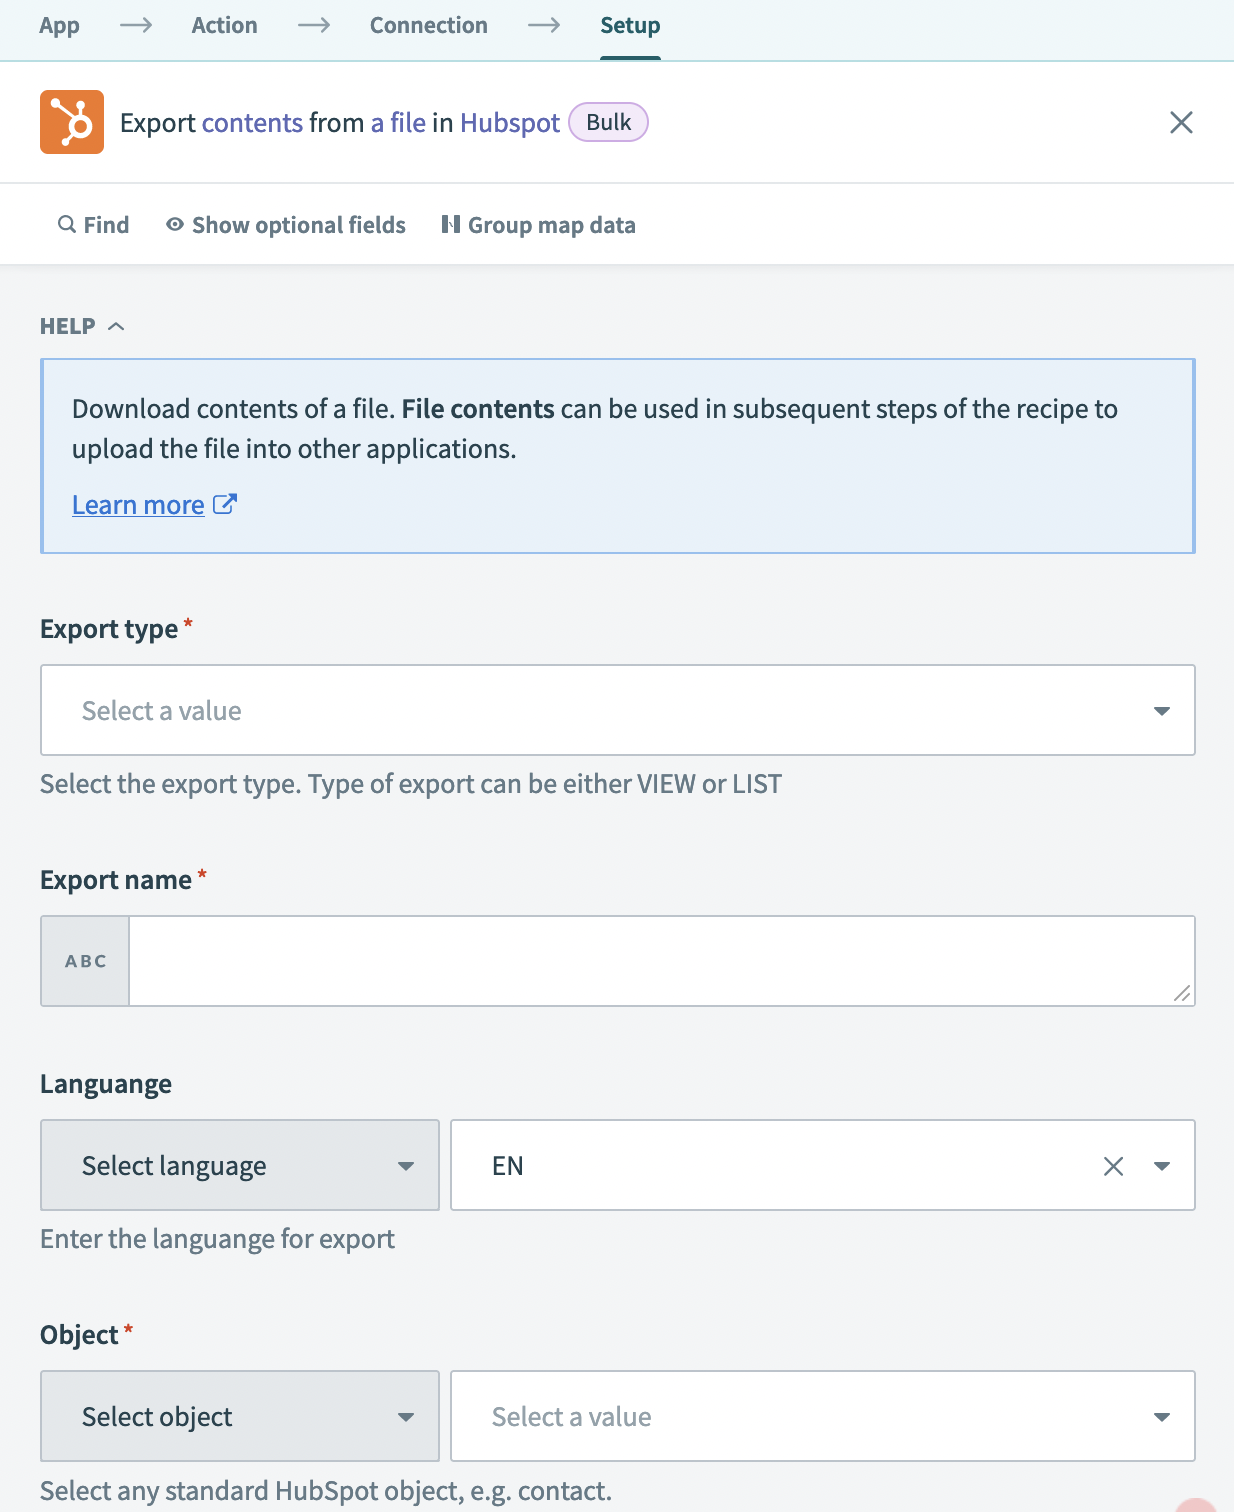Click inside the Export name text field
Screen dimensions: 1234x1512
click(x=660, y=961)
